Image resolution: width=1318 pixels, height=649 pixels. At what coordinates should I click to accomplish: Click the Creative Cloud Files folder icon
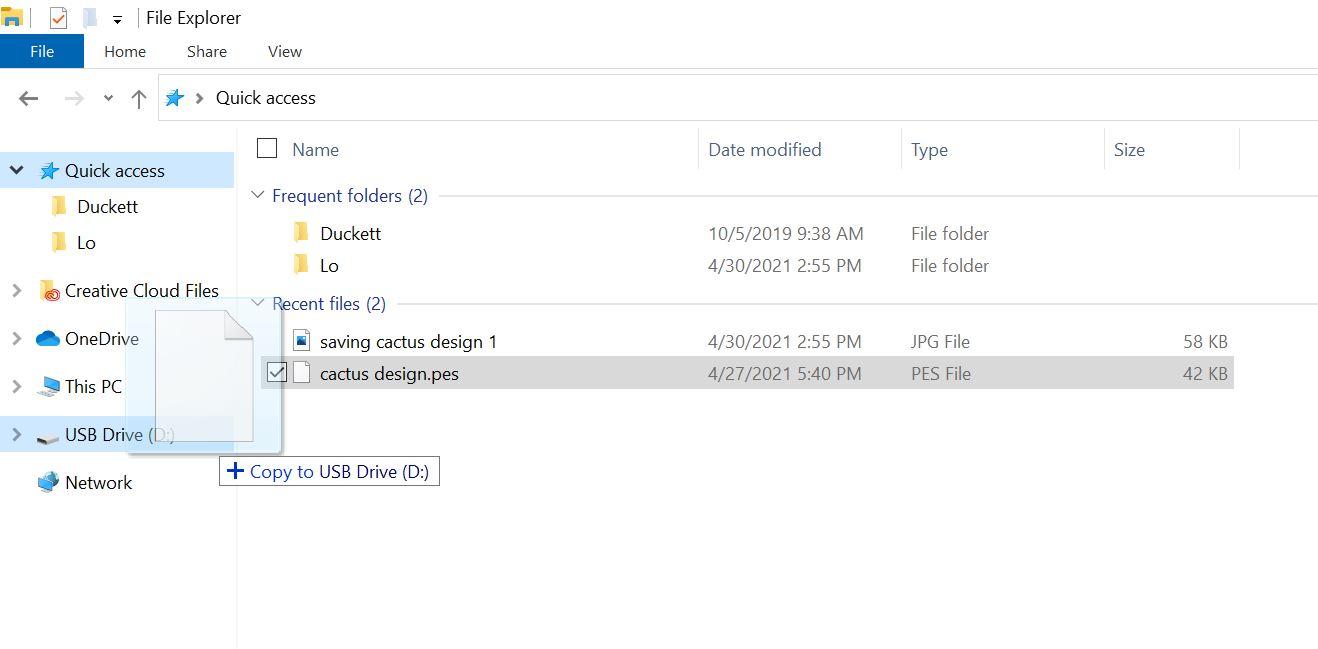[49, 291]
